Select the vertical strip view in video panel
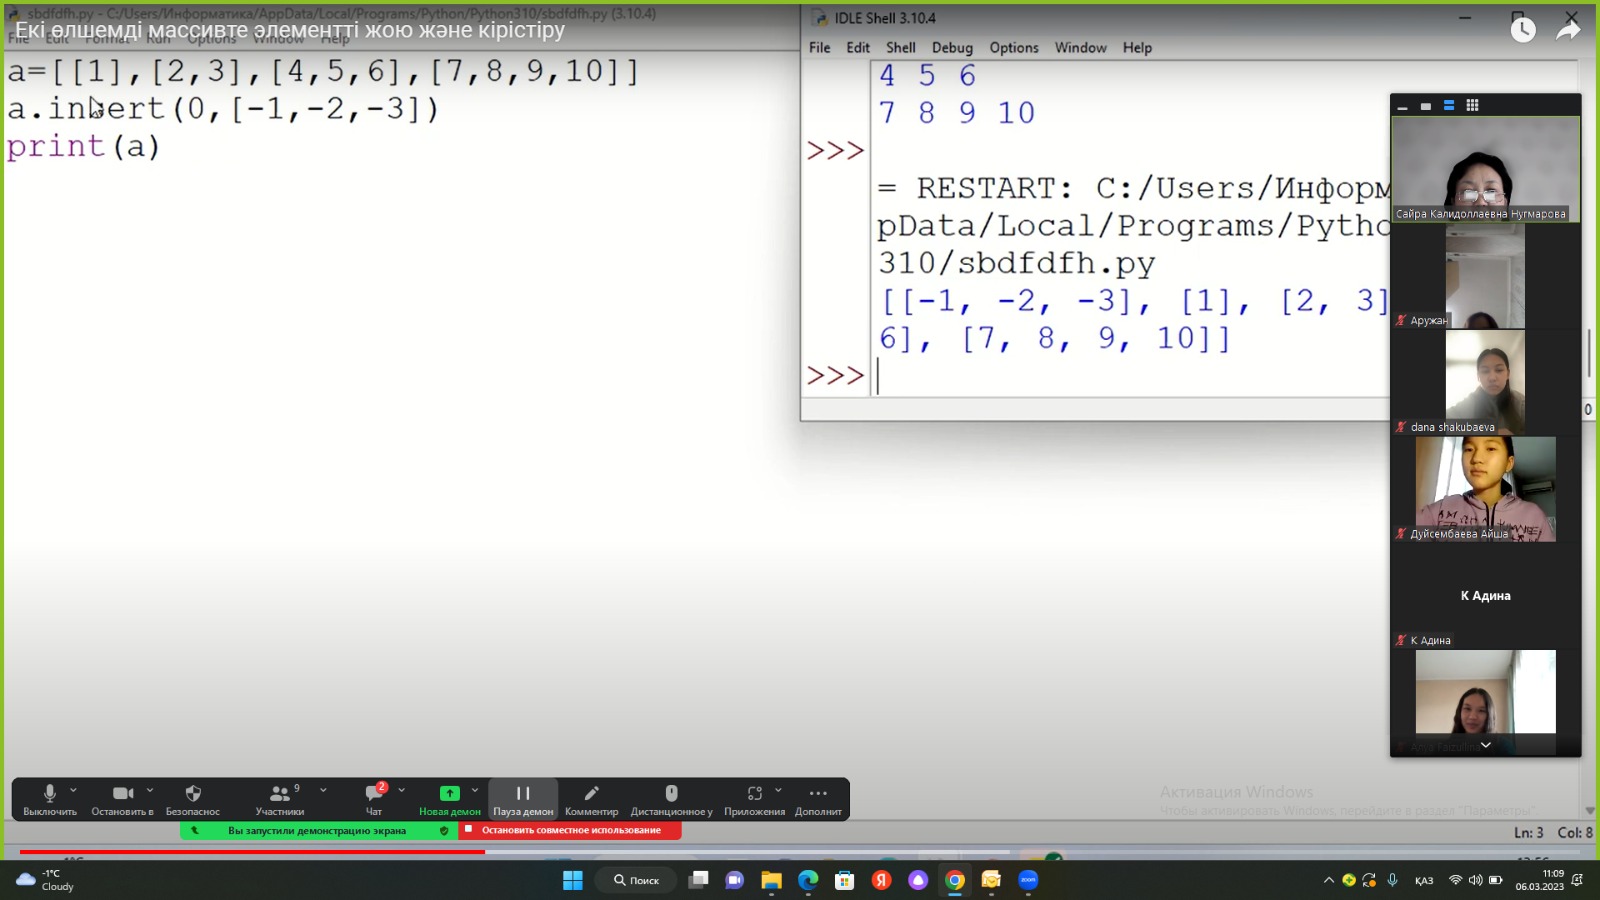1600x900 pixels. (1448, 105)
